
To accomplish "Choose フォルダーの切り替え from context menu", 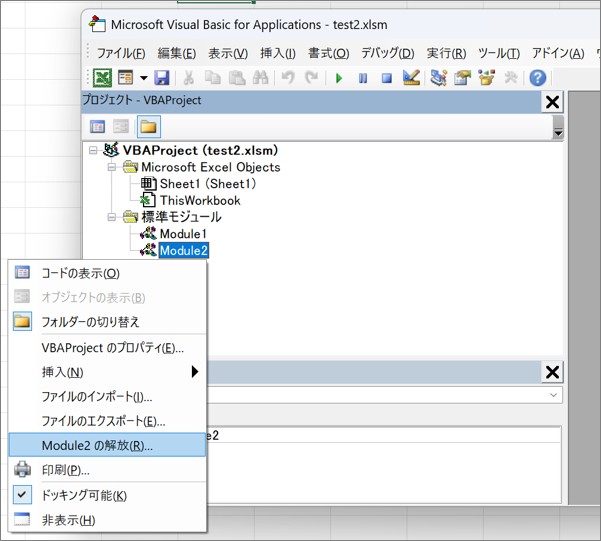I will (107, 321).
